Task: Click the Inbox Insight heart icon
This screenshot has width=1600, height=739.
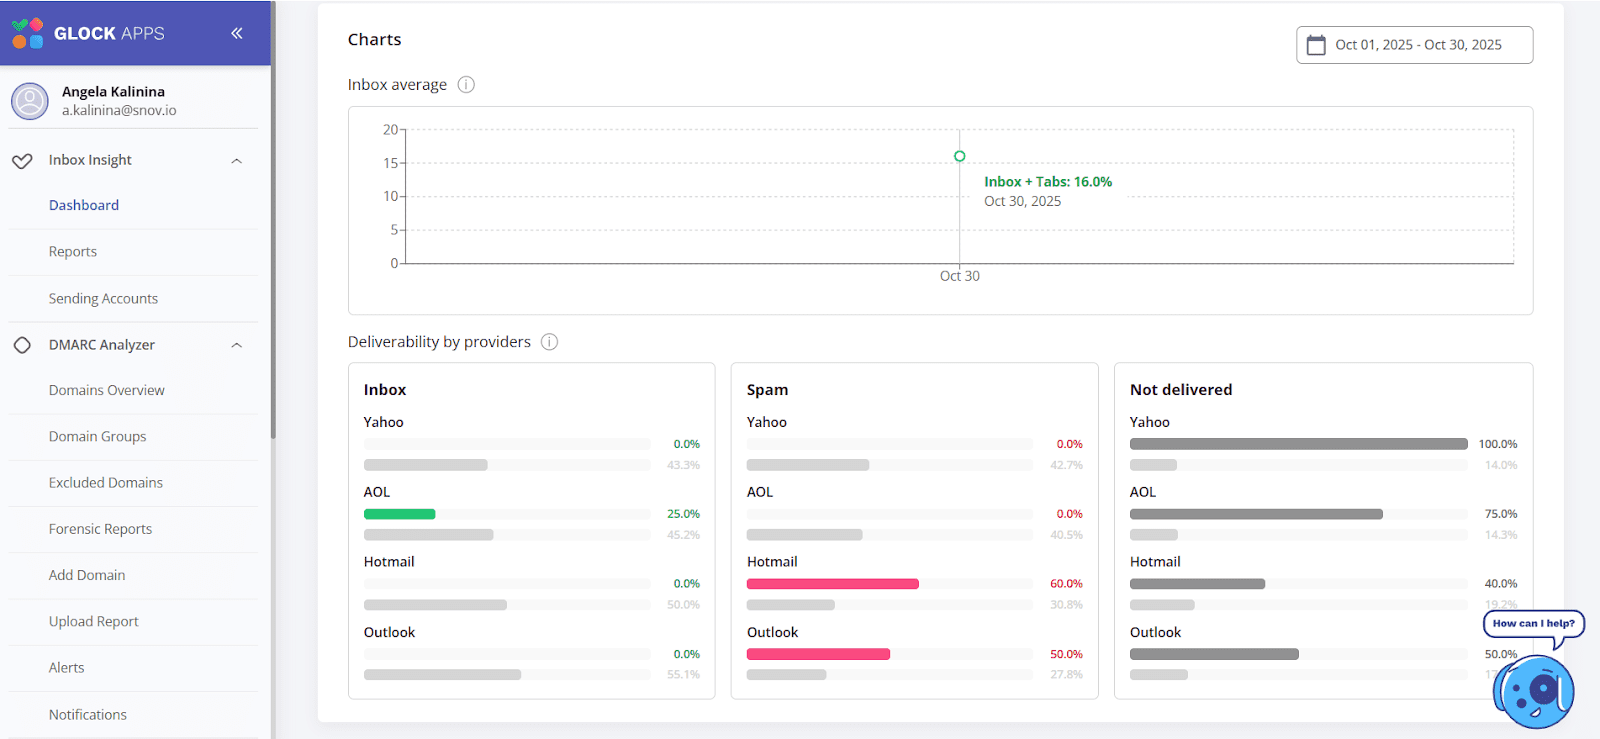Action: pos(22,161)
